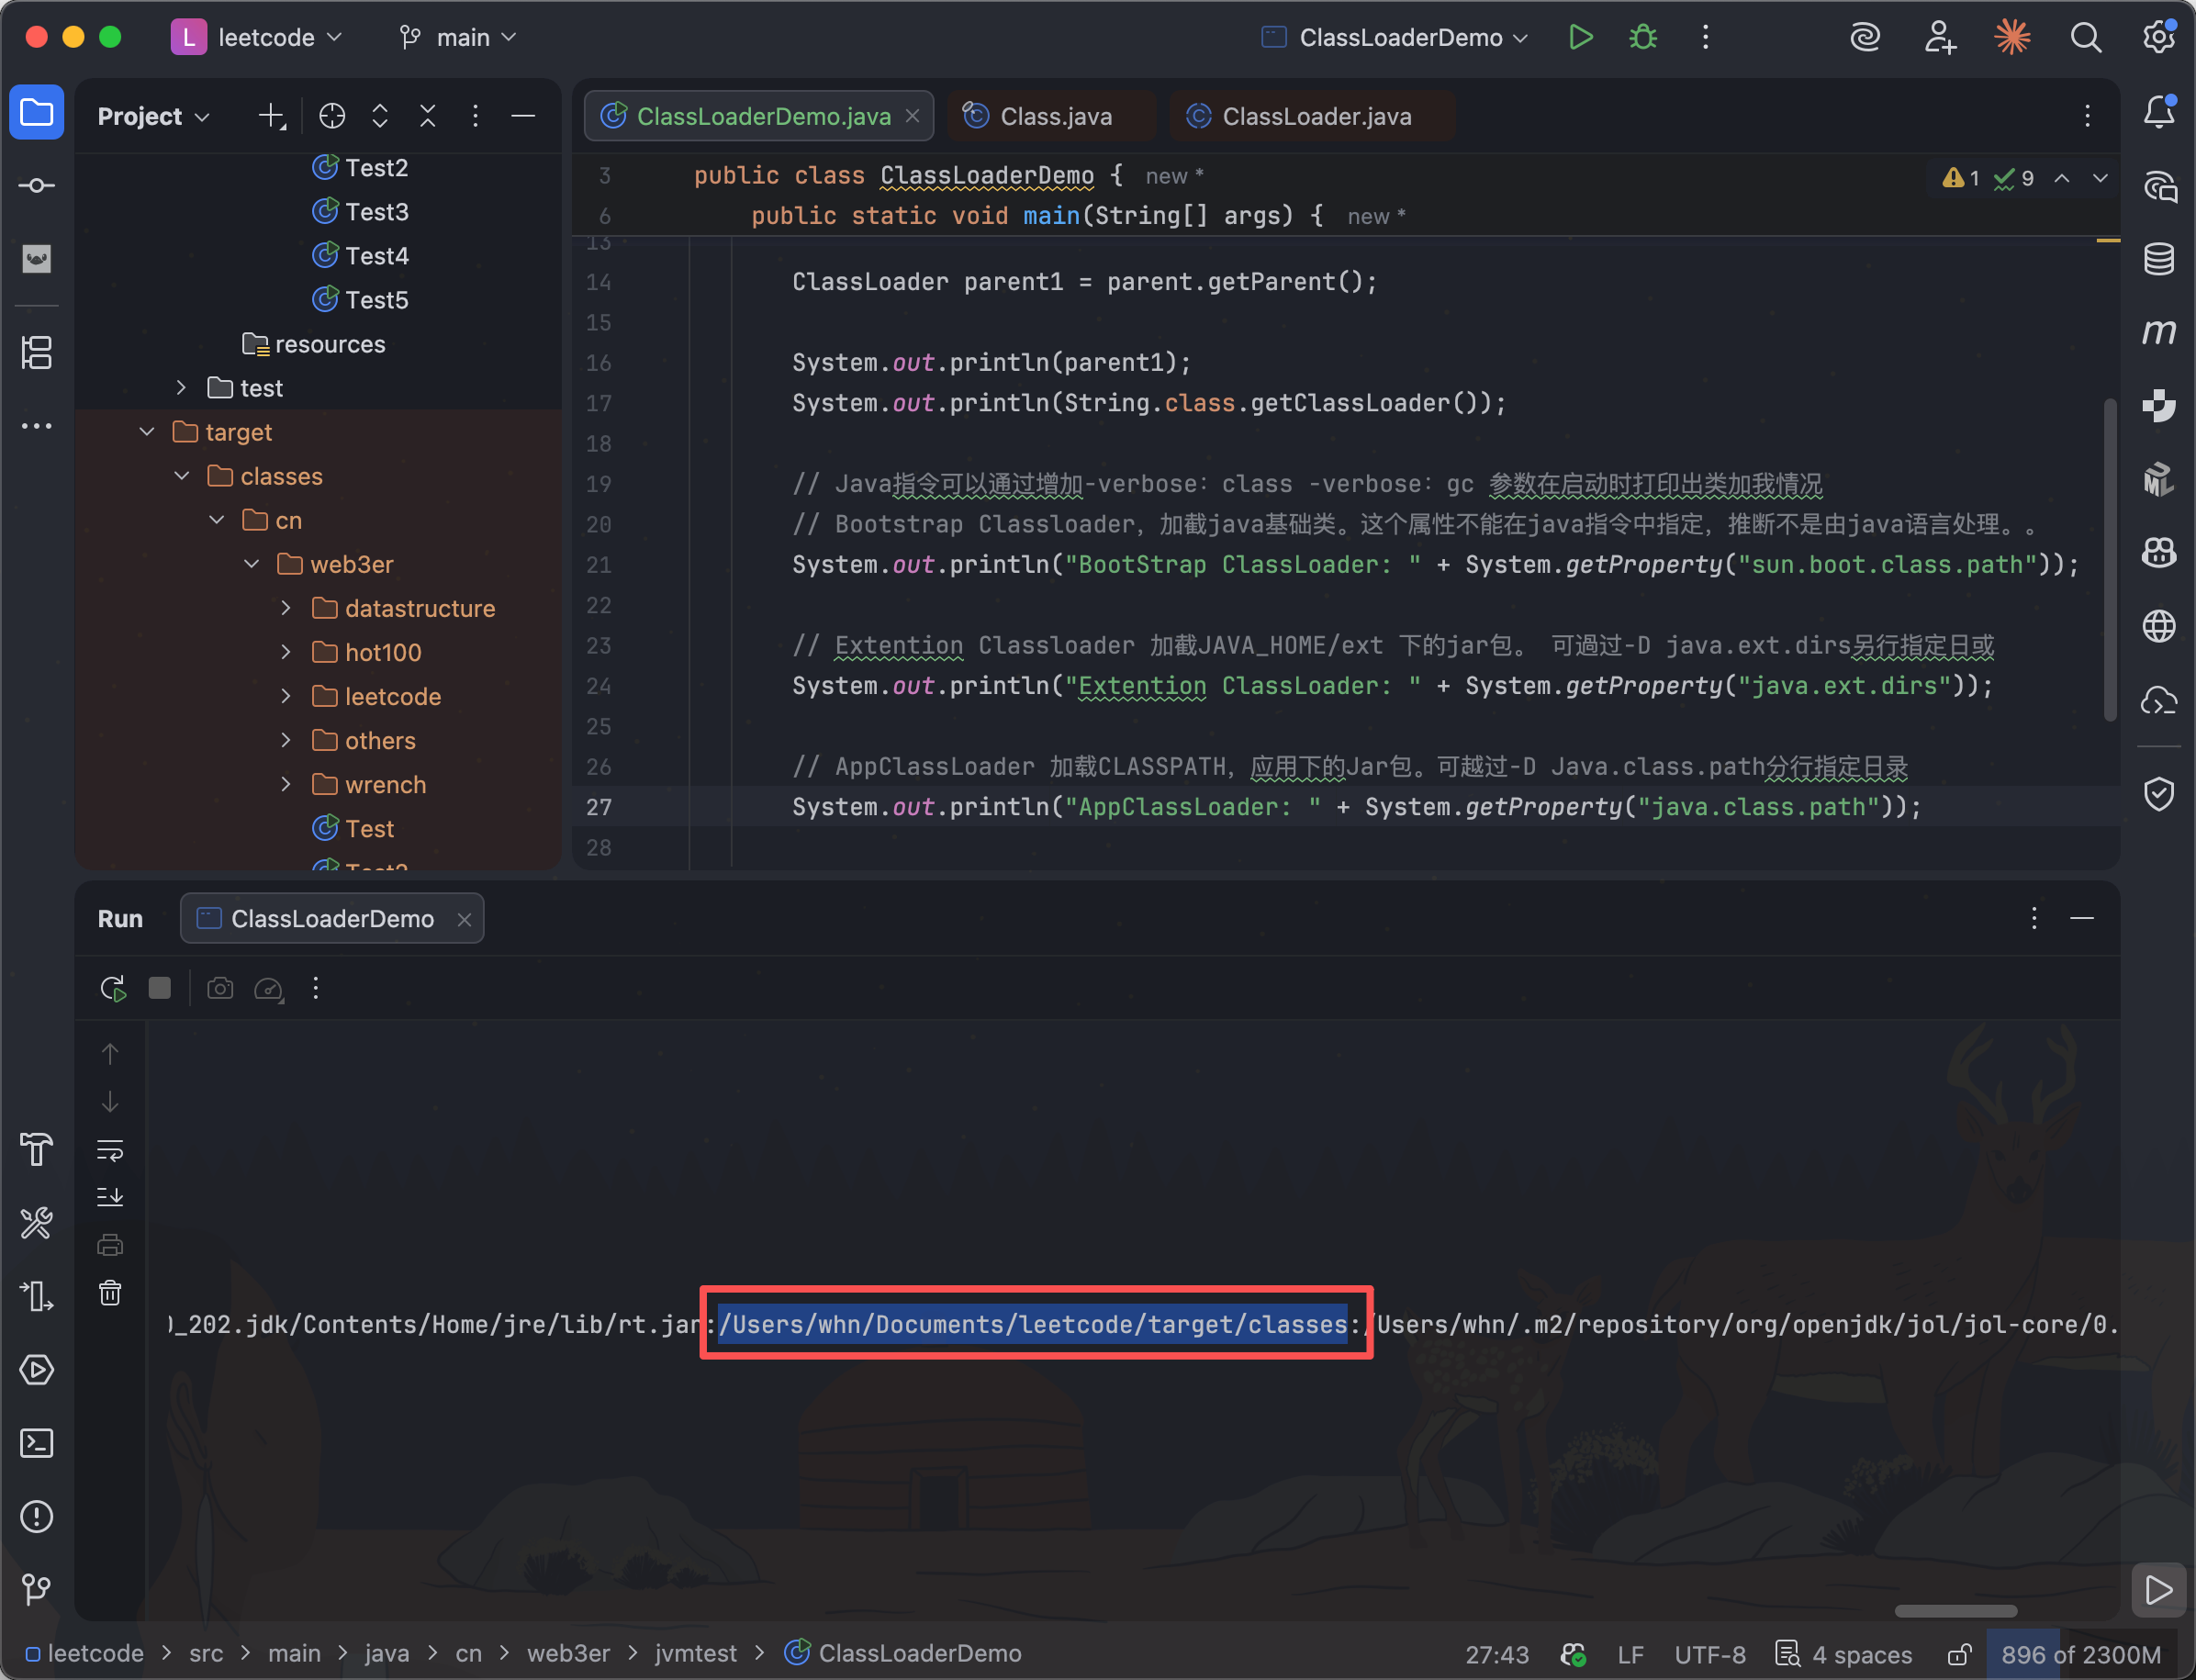Toggle read-only lock in status bar

tap(1959, 1654)
